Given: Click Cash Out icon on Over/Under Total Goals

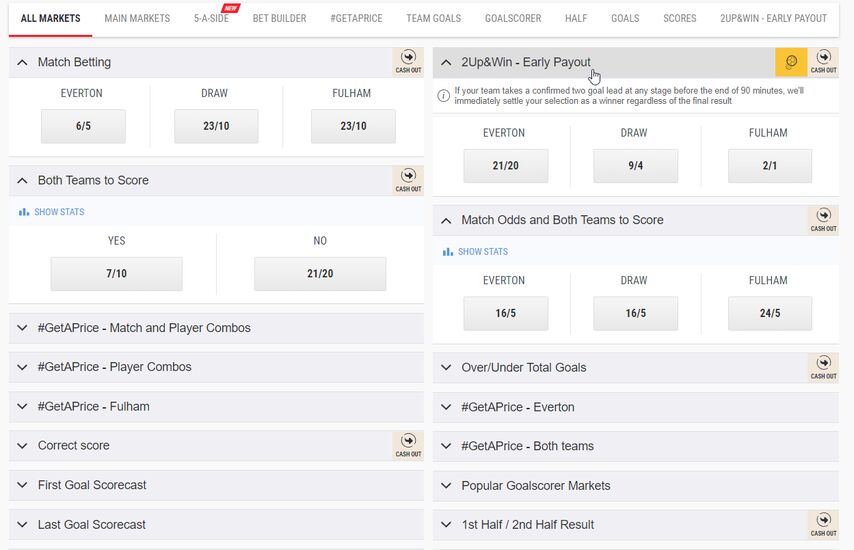Looking at the screenshot, I should [823, 368].
